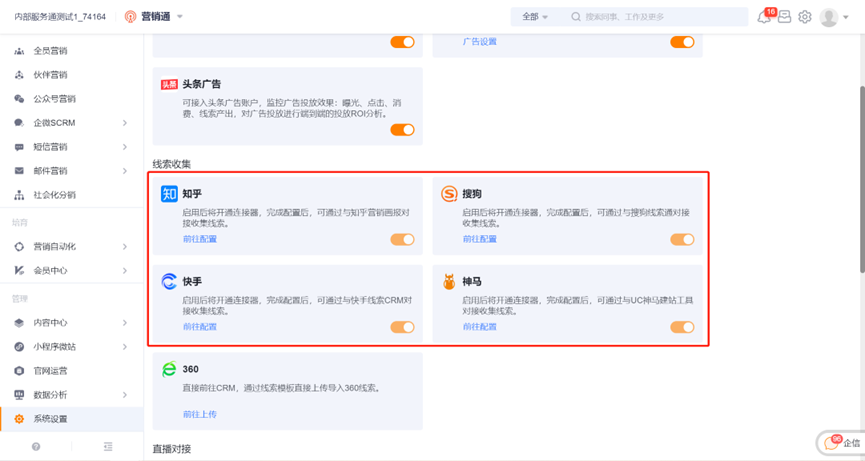This screenshot has width=865, height=461.
Task: Click the 知乎 logo icon
Action: point(169,194)
